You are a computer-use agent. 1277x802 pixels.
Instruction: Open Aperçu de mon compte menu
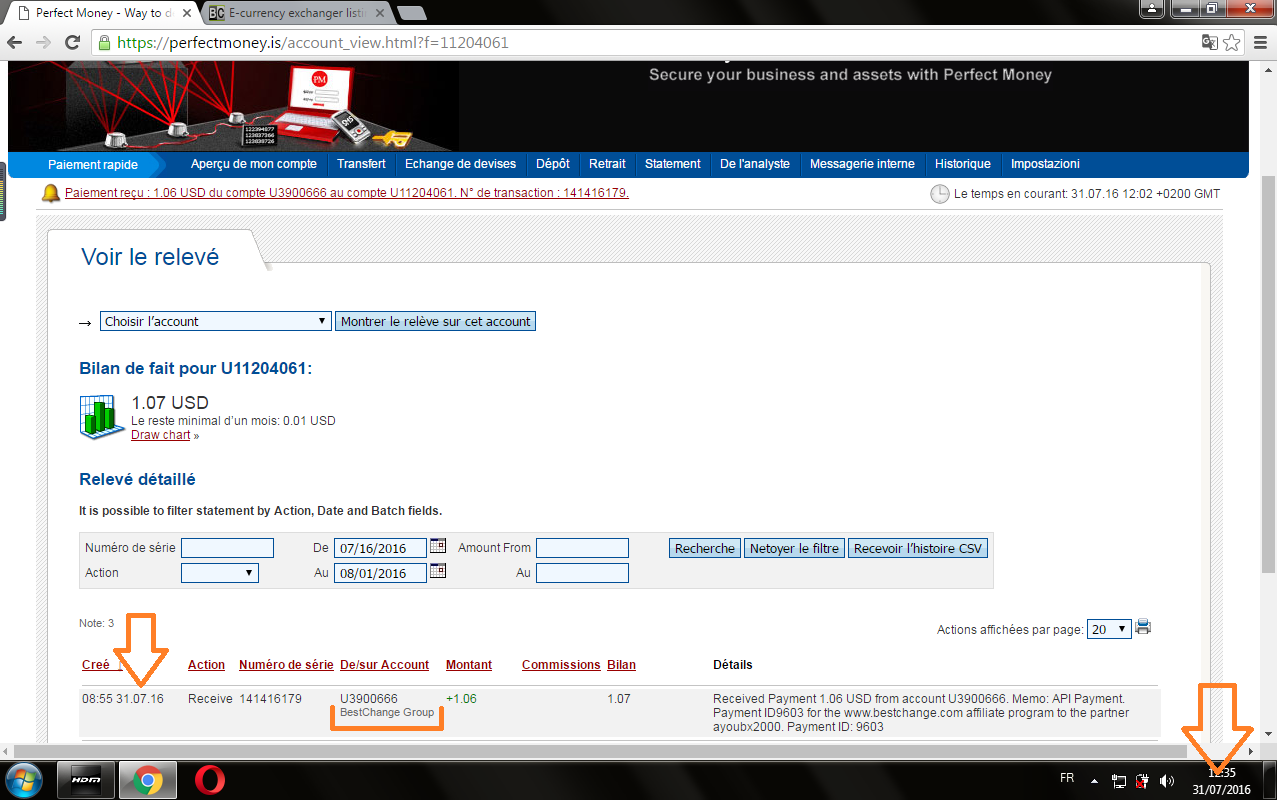click(254, 164)
